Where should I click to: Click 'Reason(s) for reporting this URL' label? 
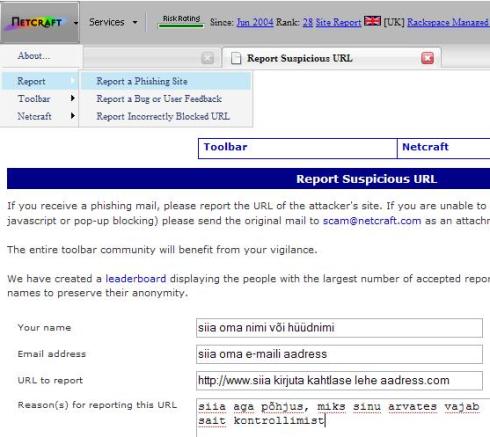[x=97, y=405]
